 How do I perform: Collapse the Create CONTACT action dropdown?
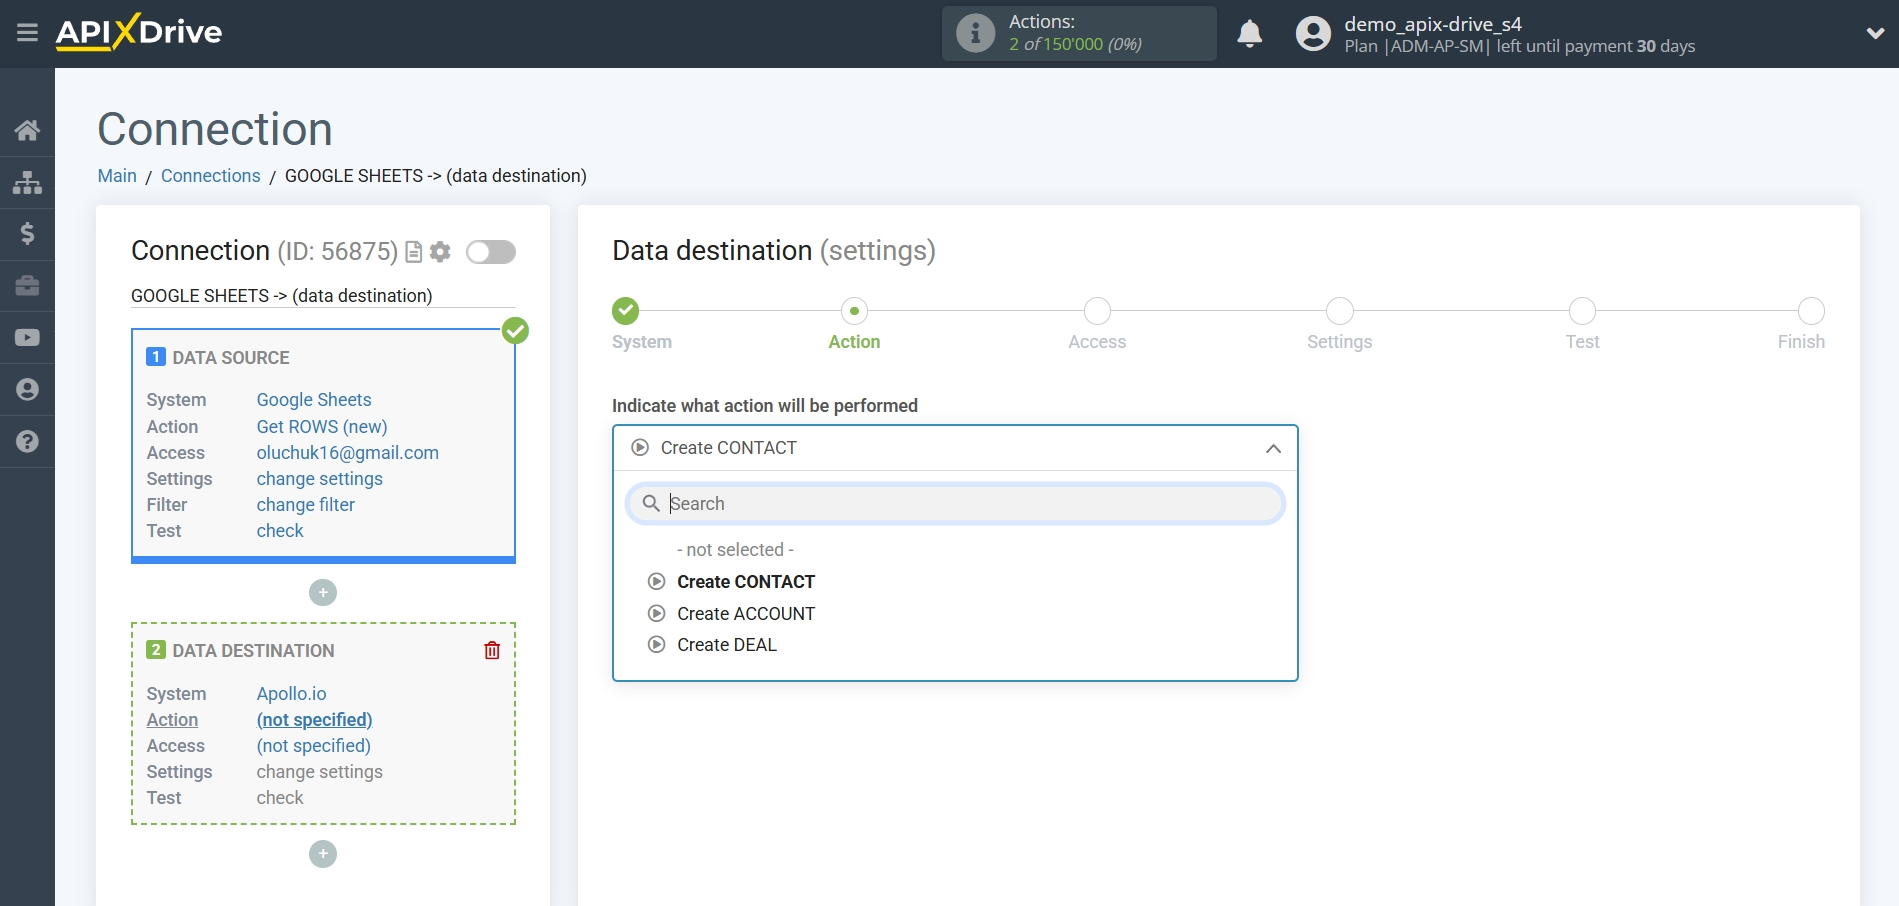1272,449
